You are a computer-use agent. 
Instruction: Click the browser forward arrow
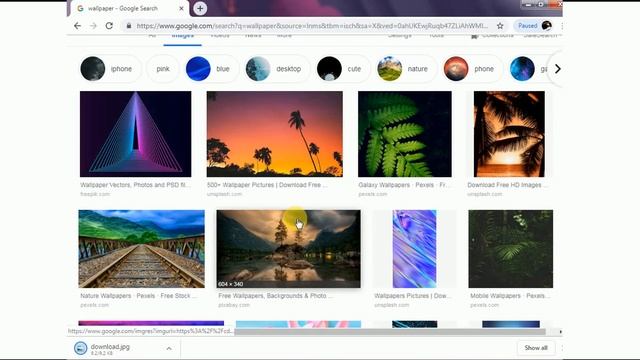(93, 26)
